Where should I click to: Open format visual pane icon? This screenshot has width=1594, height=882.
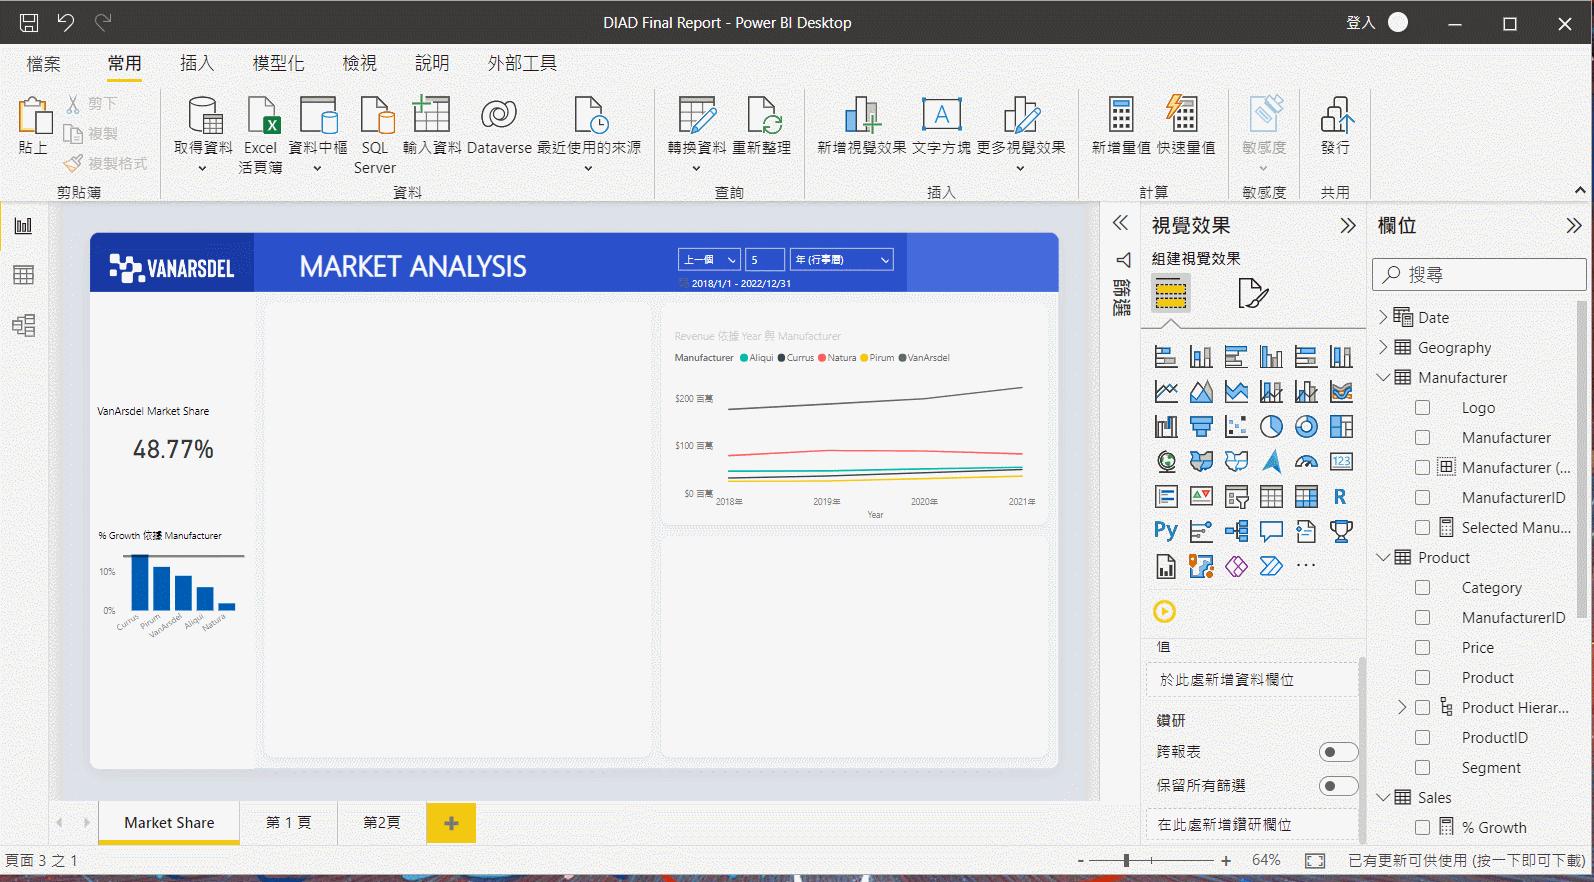(x=1252, y=294)
